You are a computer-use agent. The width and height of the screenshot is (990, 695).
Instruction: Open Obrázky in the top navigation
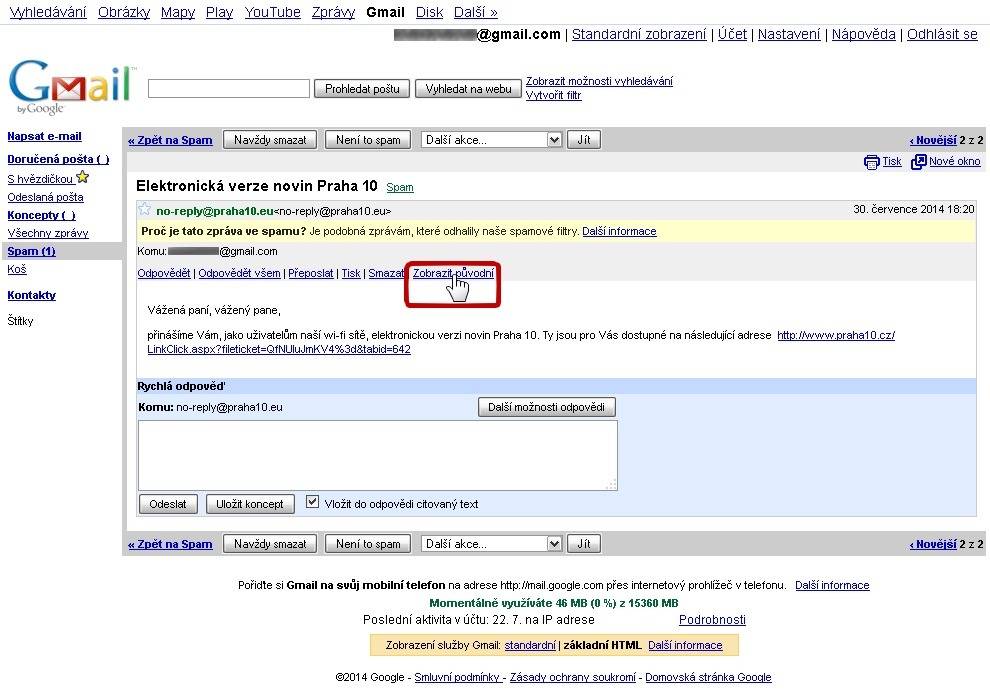[124, 12]
